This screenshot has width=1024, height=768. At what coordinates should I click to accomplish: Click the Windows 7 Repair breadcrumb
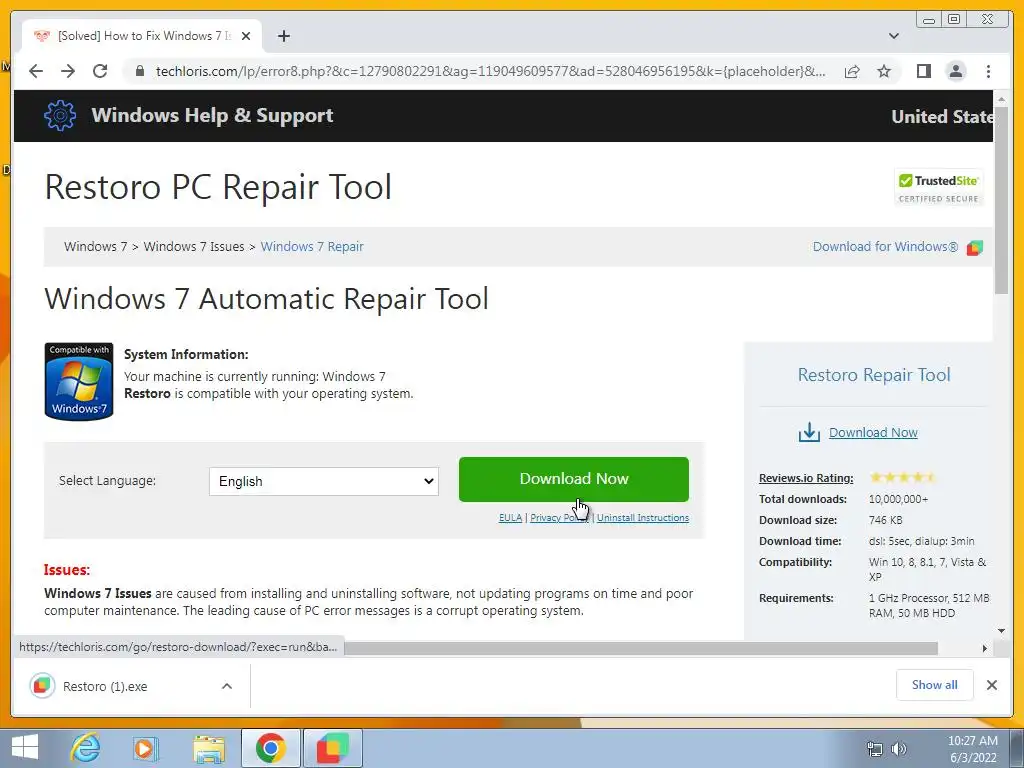coord(312,247)
